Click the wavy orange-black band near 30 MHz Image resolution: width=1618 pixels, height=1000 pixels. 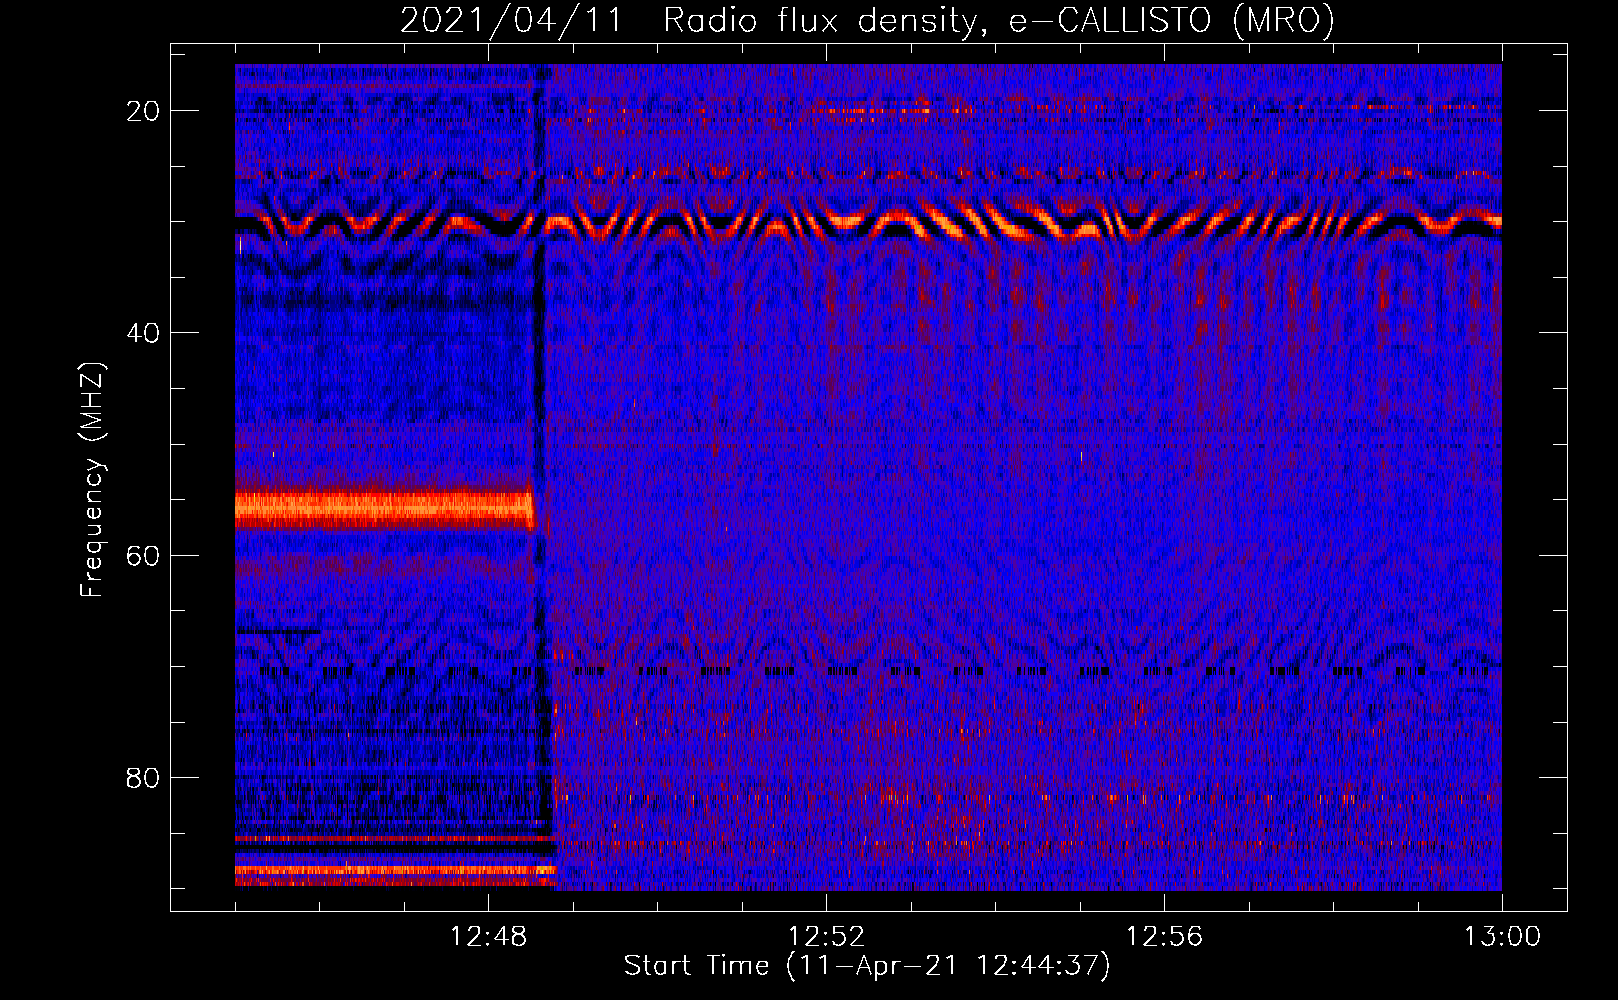(x=868, y=222)
